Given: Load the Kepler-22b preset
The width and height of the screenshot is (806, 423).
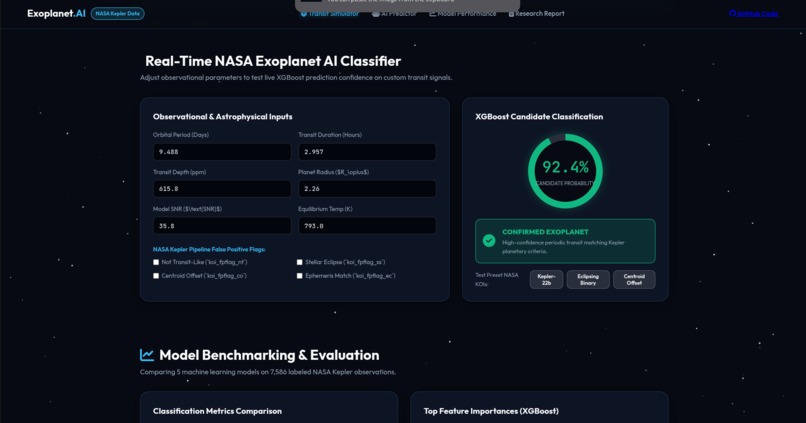Looking at the screenshot, I should (546, 280).
